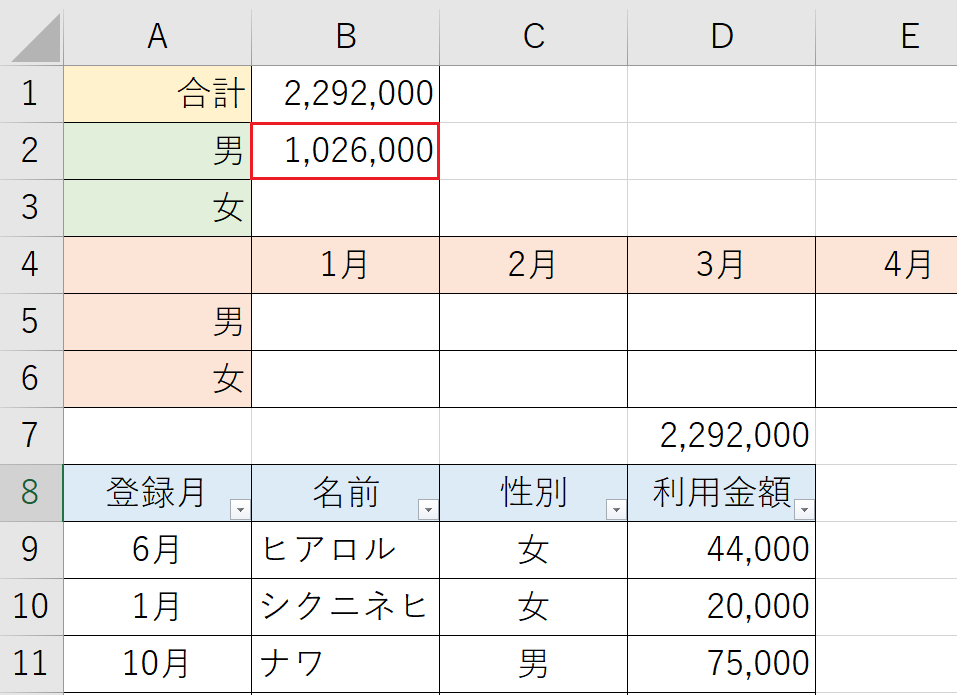Select row 5 header
957x695 pixels.
(31, 322)
